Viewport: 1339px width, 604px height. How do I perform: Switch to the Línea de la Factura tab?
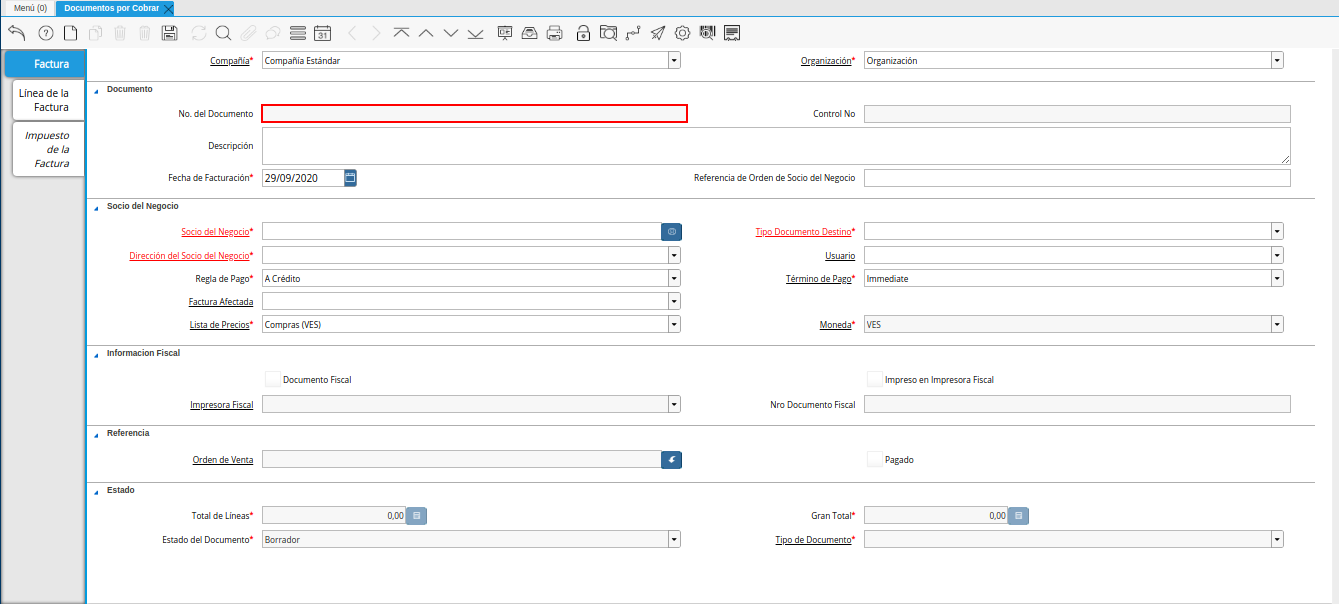pyautogui.click(x=48, y=100)
